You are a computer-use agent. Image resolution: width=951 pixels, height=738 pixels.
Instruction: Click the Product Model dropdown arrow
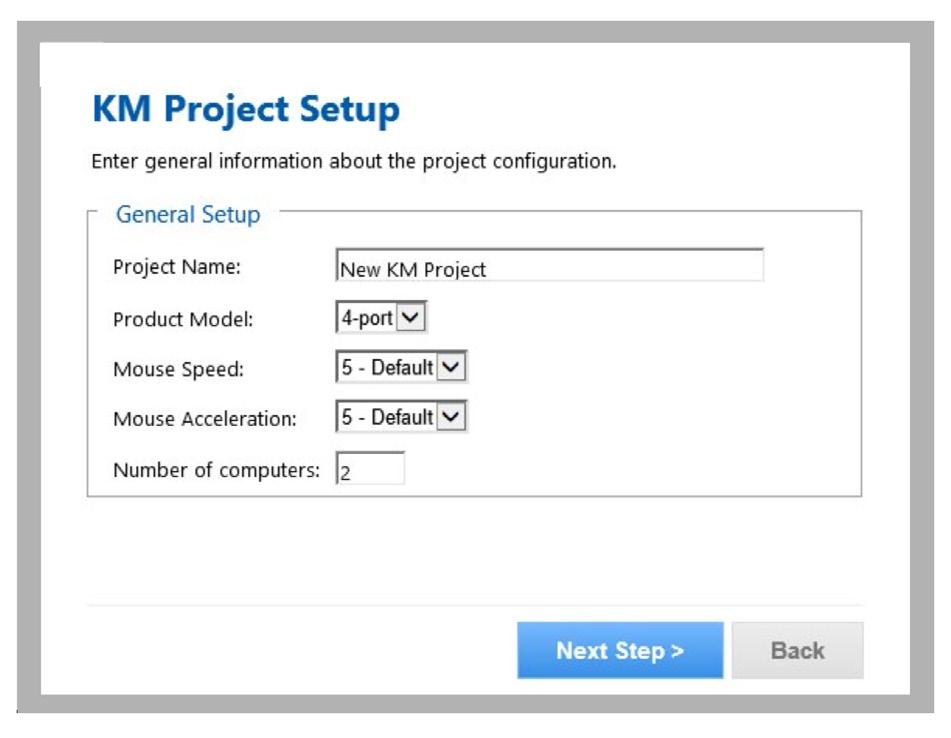(x=411, y=317)
